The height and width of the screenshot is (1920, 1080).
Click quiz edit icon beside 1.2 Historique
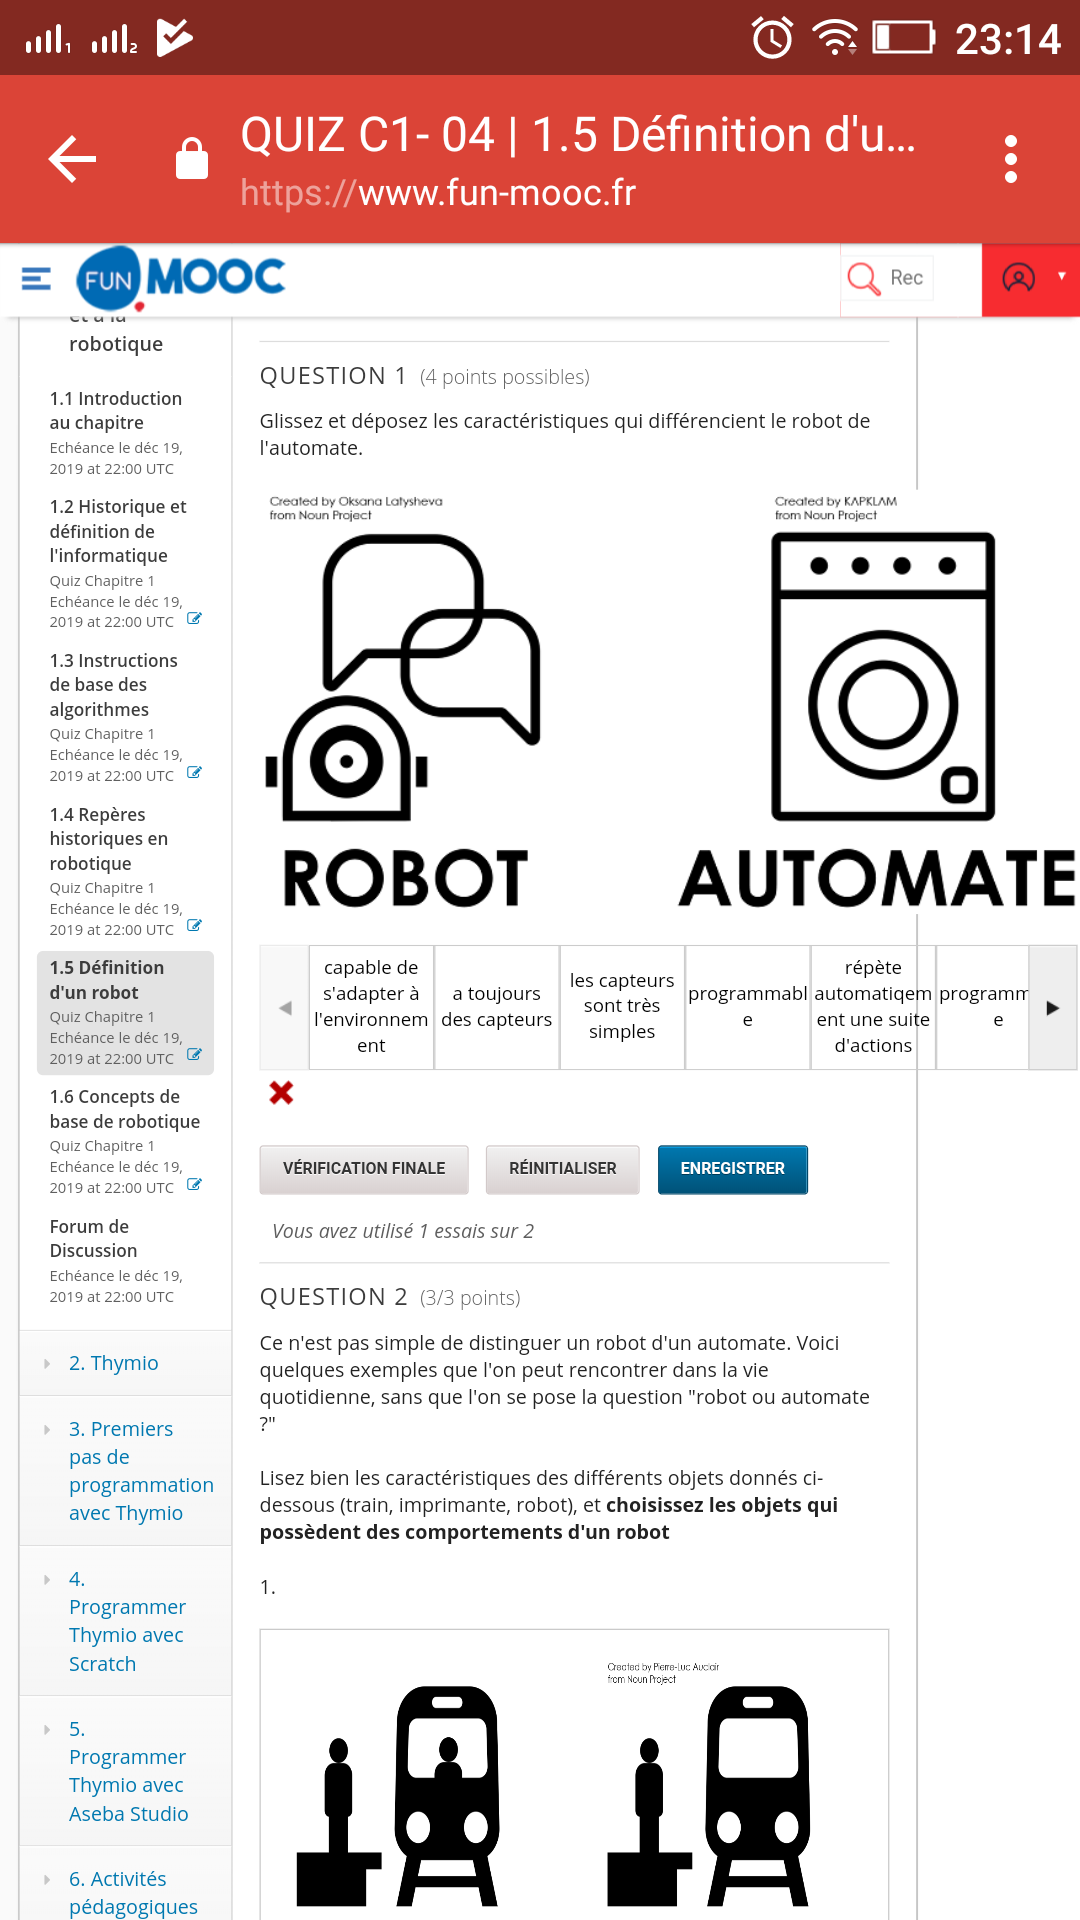(195, 619)
